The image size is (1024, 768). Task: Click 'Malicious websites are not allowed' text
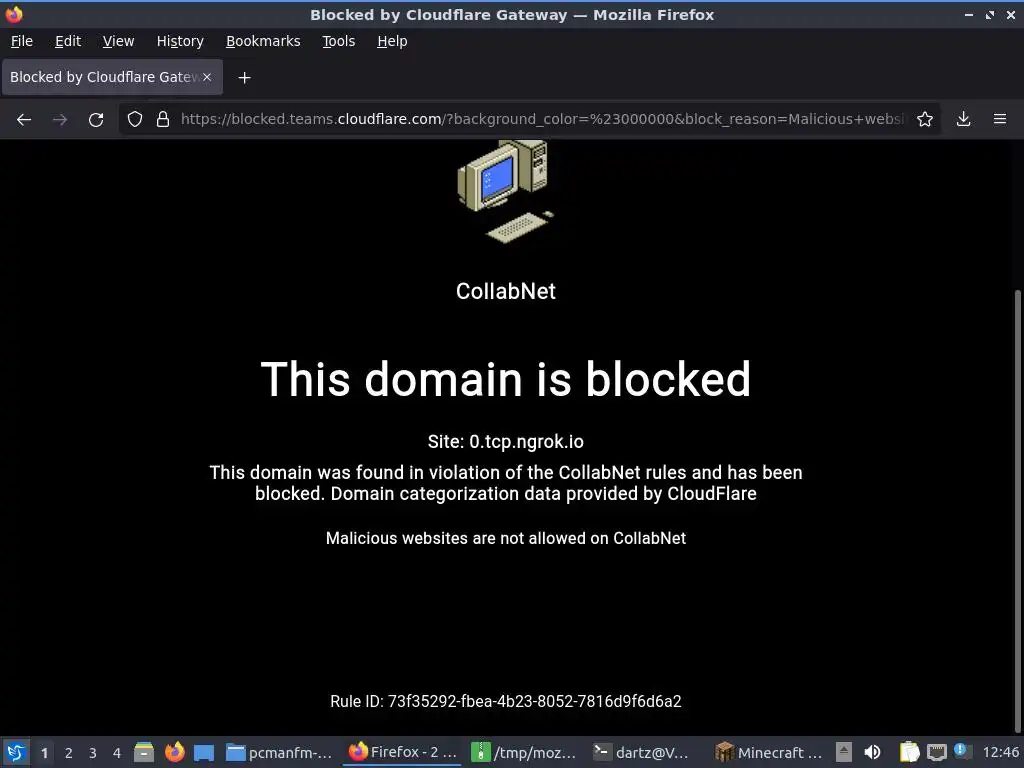(x=506, y=538)
